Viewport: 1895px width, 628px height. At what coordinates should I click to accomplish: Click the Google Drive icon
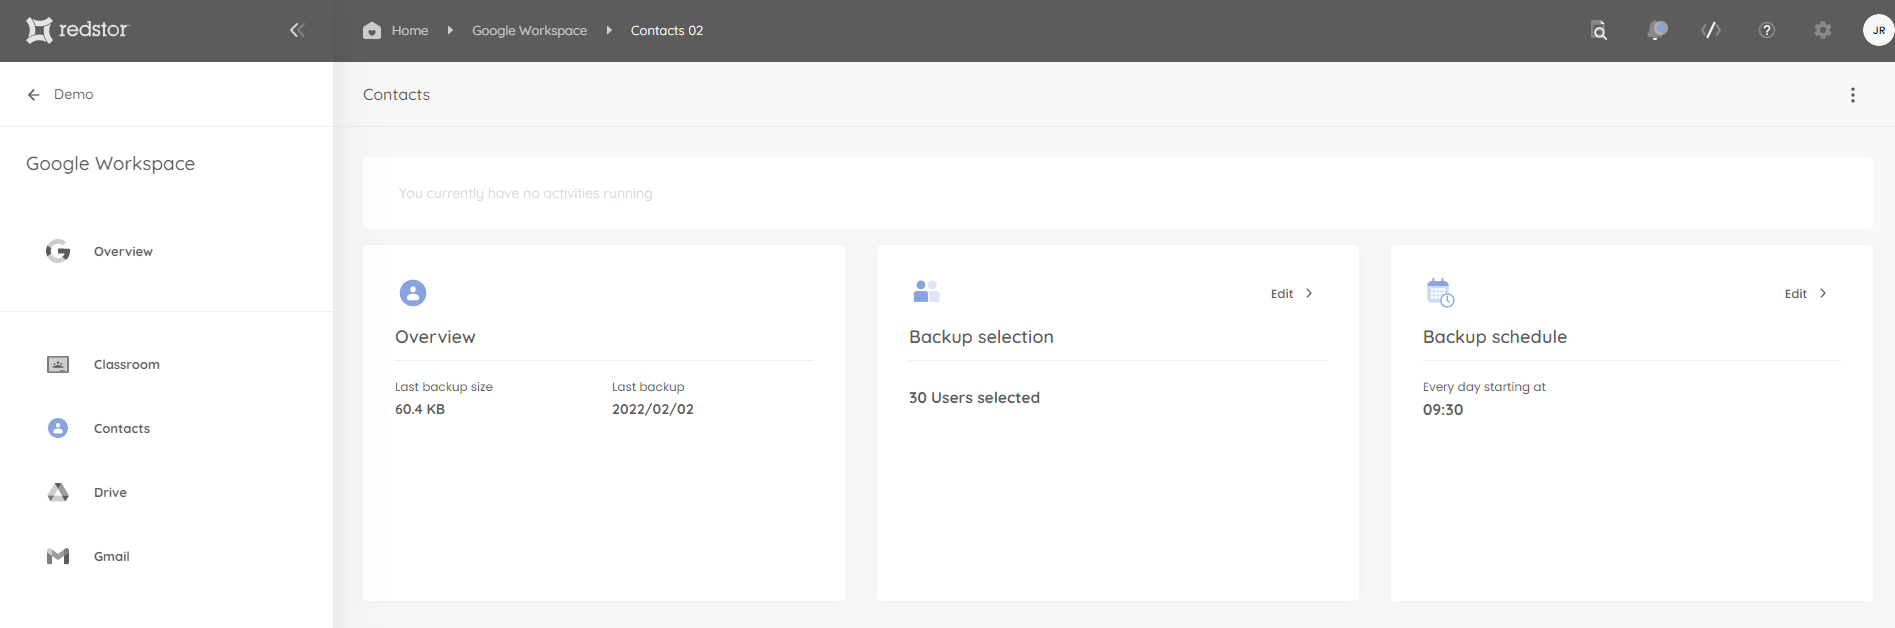(x=58, y=492)
